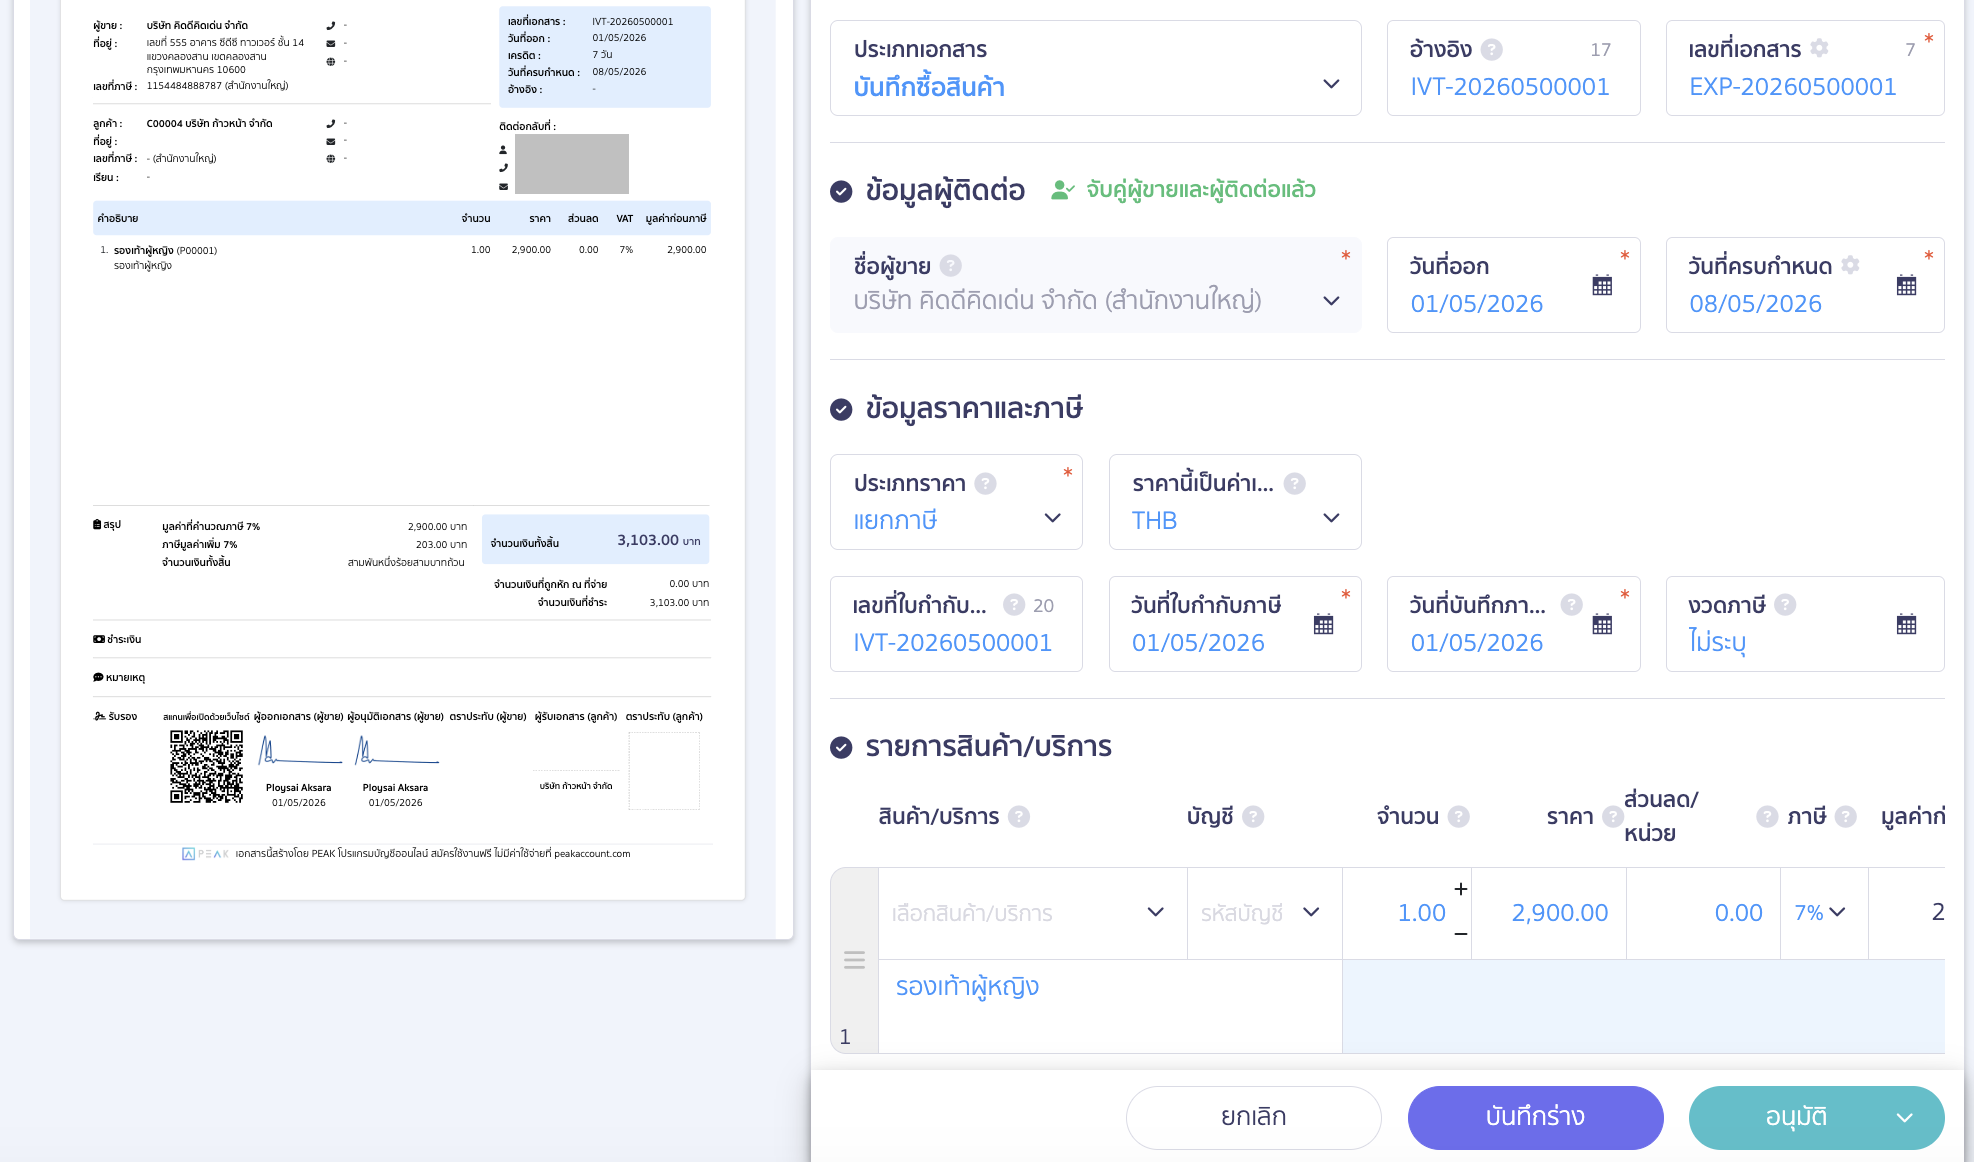Click the help icon beside 'ชื่อผู้ขาย'
Screen dimensions: 1974x1162
coord(951,266)
